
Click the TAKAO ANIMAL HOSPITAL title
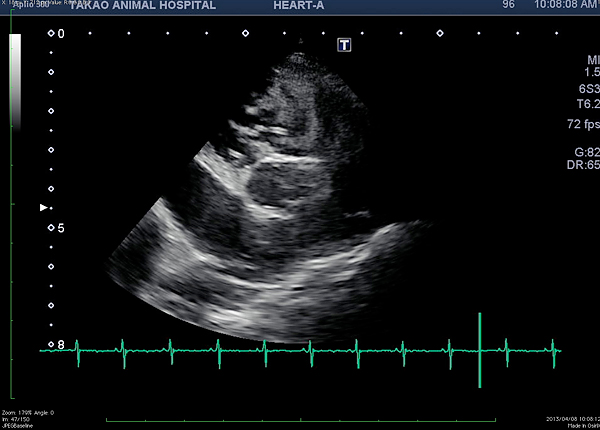click(142, 5)
